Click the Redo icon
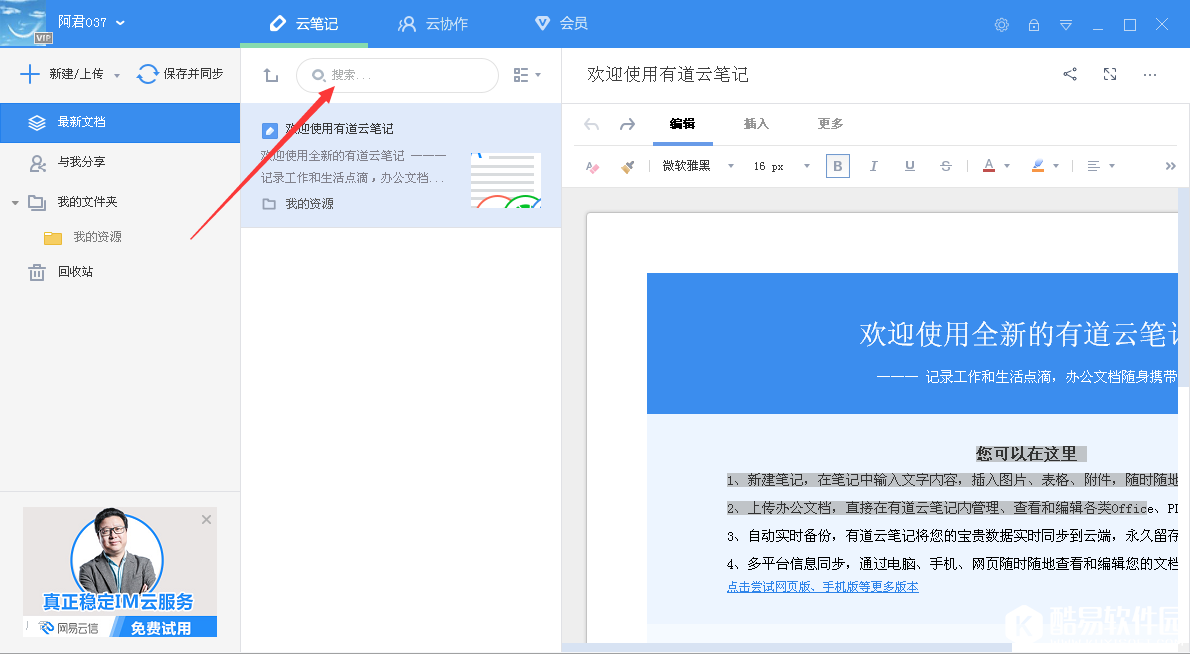The width and height of the screenshot is (1190, 654). (627, 125)
